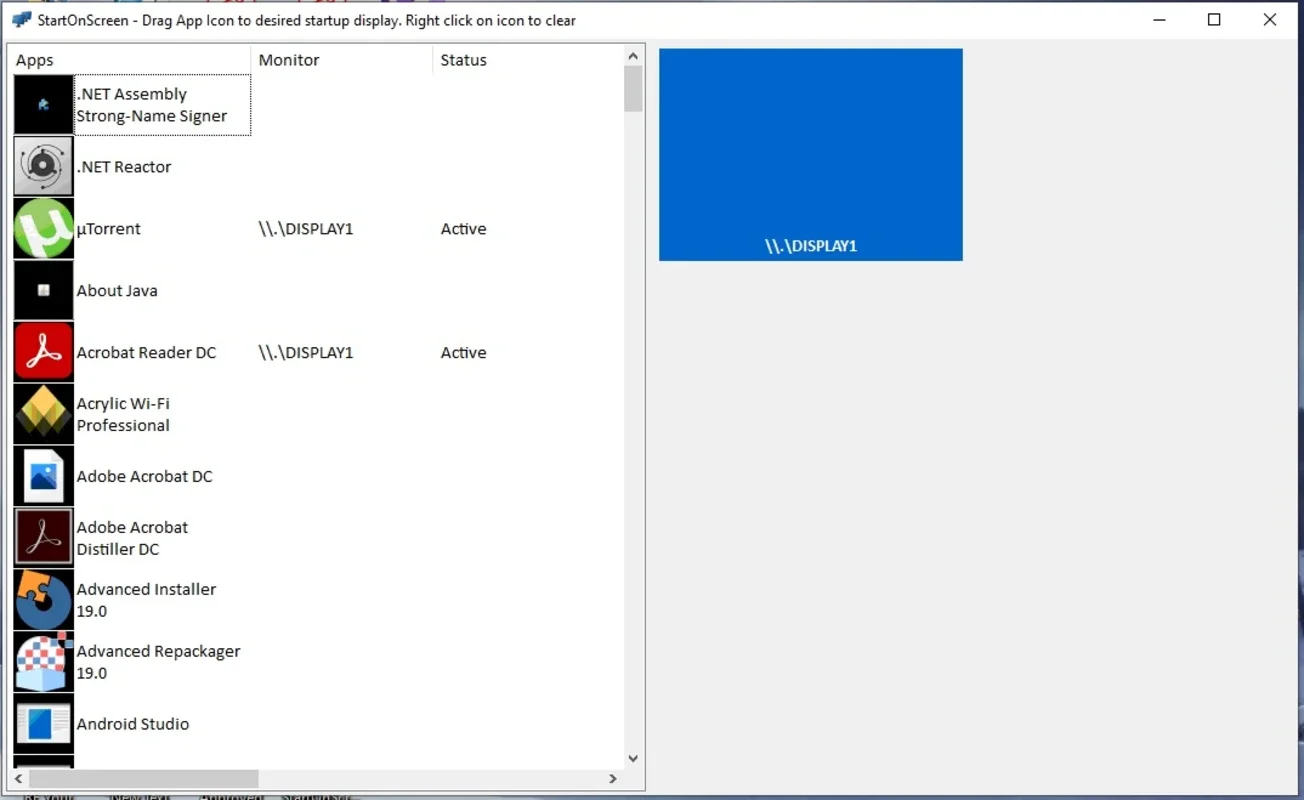
Task: Click the Adobe Acrobat Distiller DC name text
Action: [133, 539]
